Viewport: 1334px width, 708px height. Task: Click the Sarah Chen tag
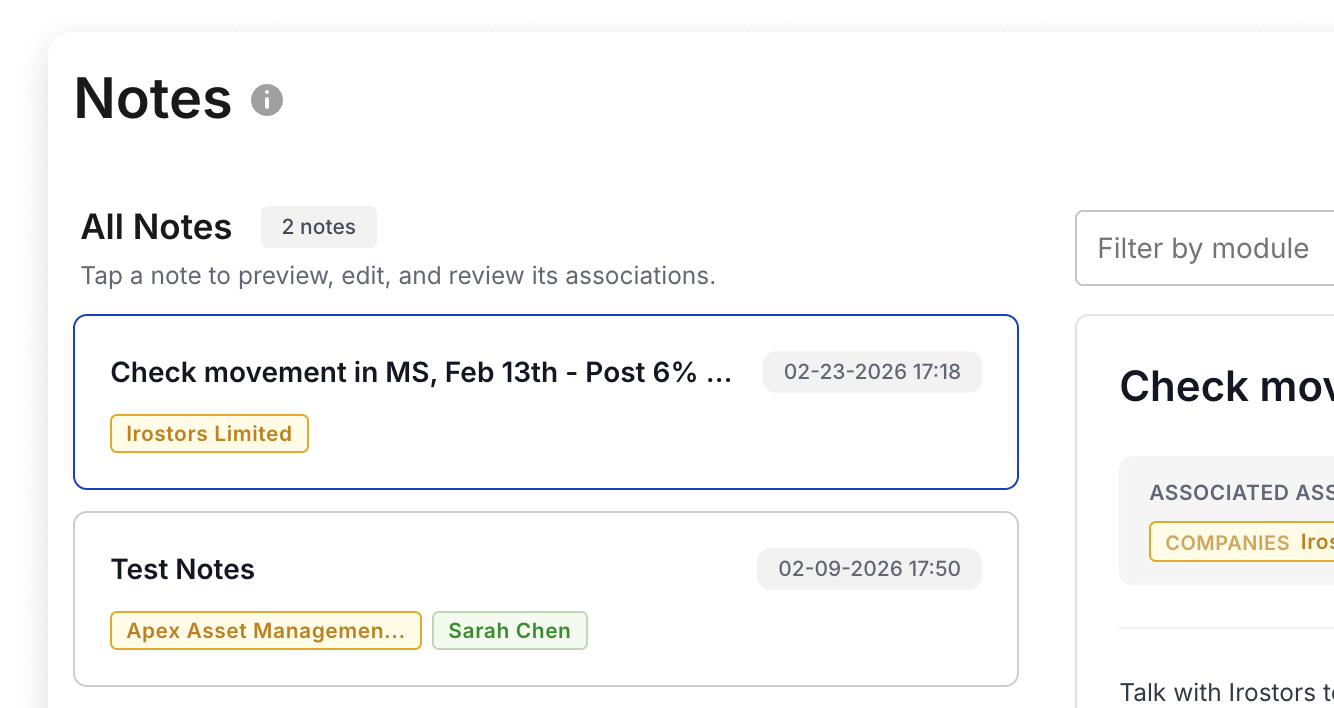coord(509,631)
